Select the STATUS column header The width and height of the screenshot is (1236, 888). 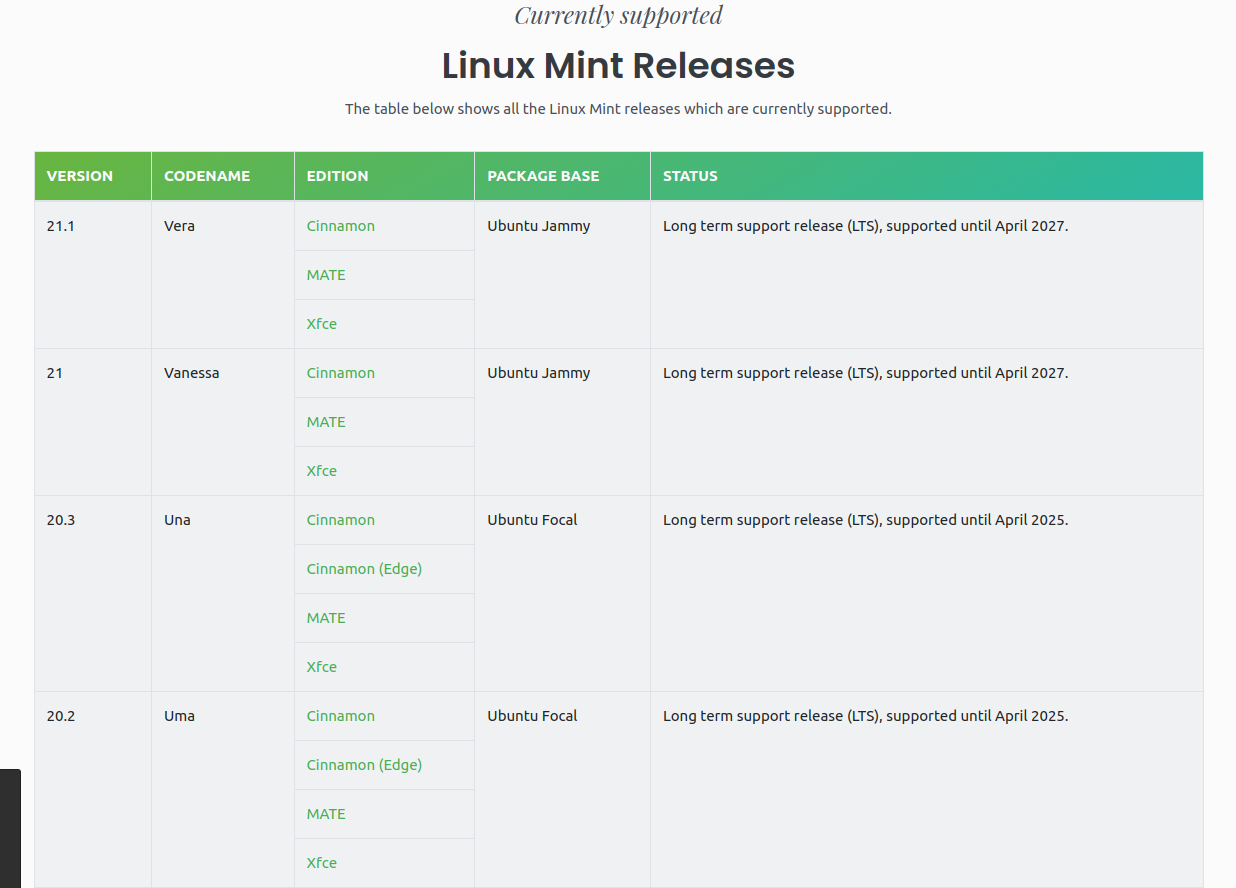click(690, 175)
